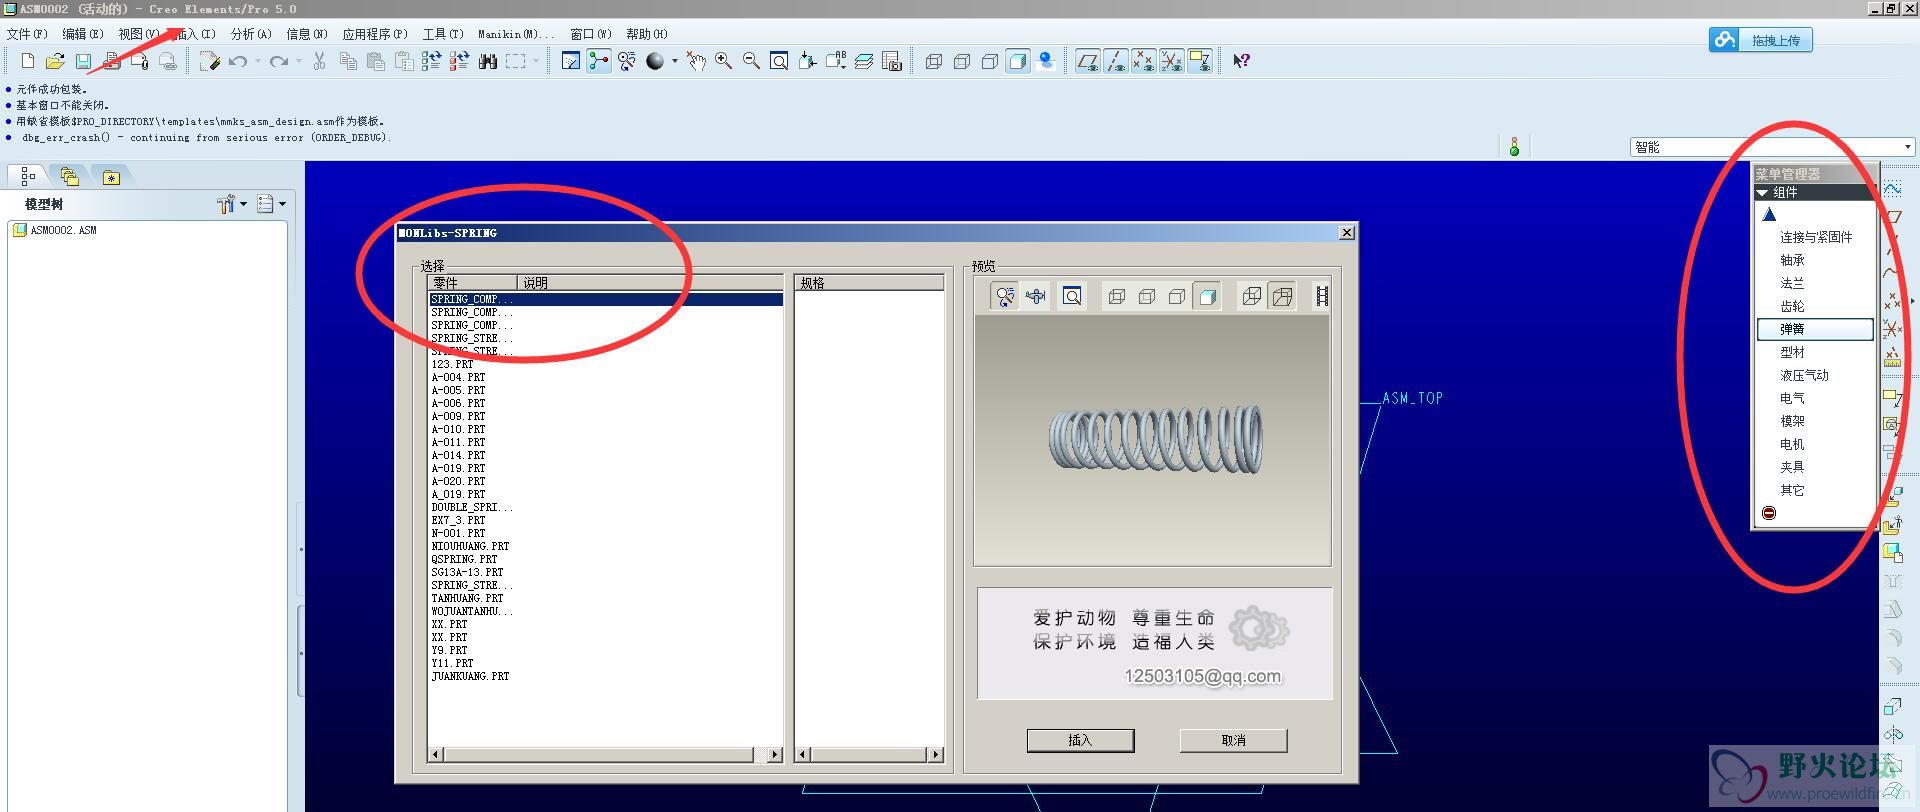Click the preview fly-through airplane icon
The height and width of the screenshot is (812, 1920).
point(1036,296)
